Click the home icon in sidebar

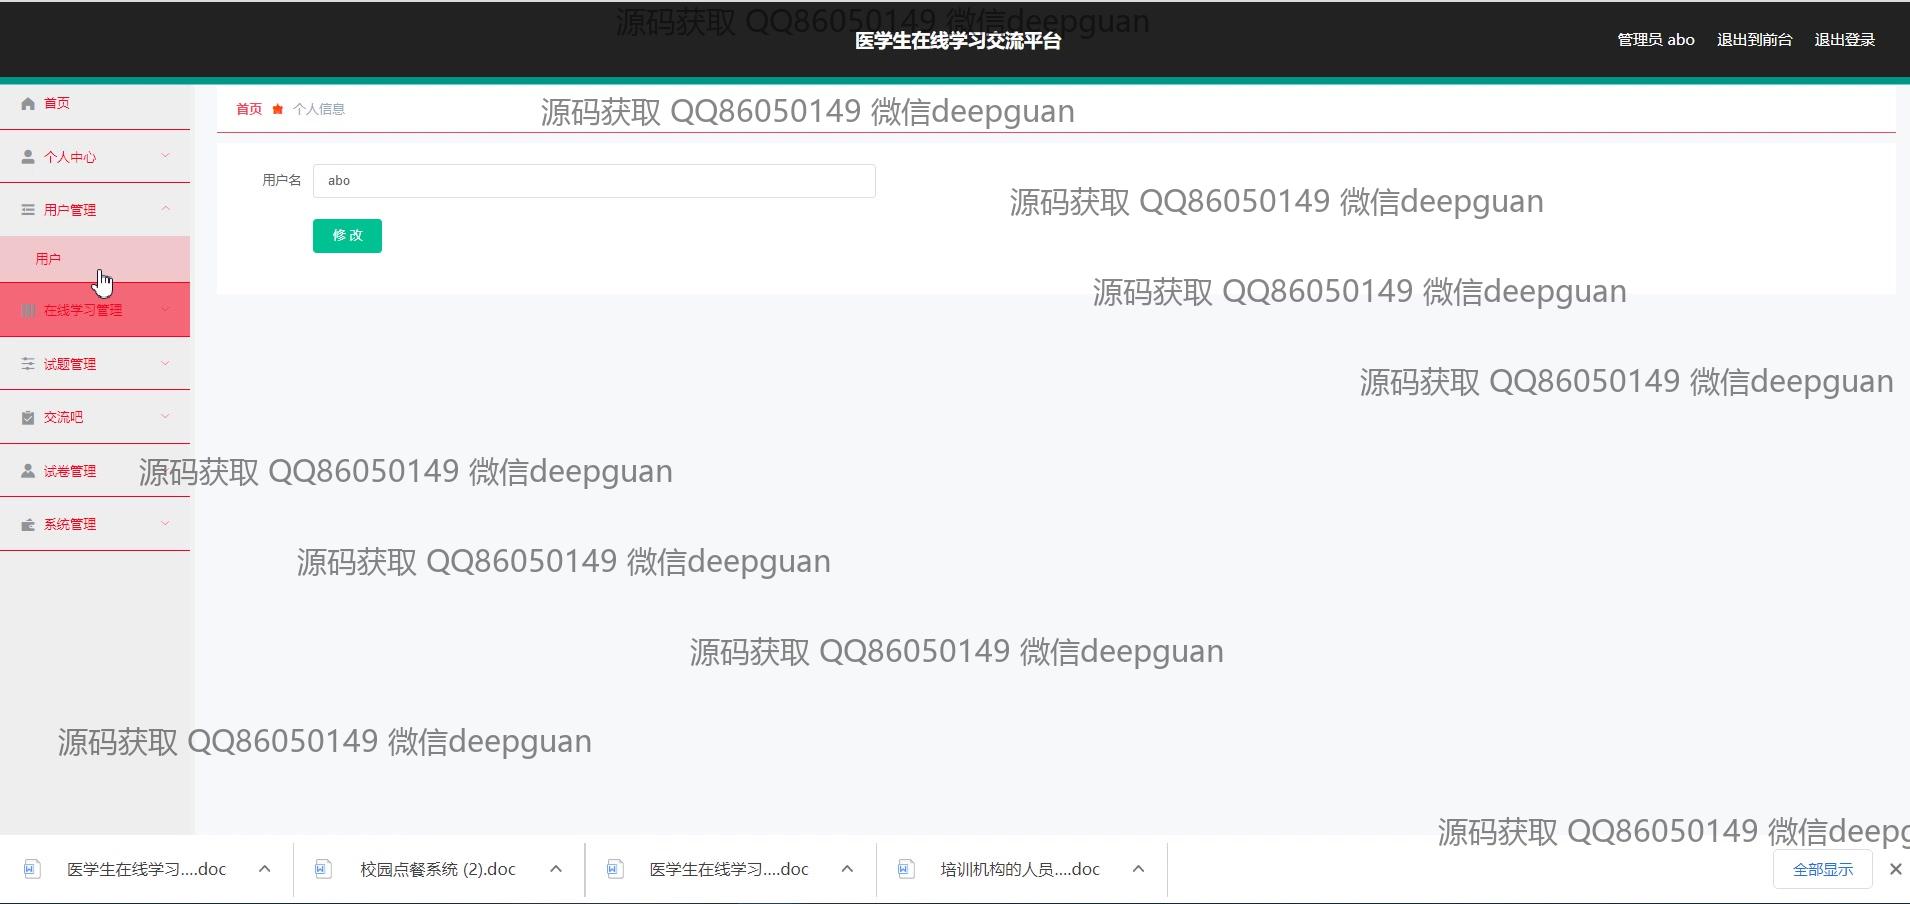[x=28, y=103]
